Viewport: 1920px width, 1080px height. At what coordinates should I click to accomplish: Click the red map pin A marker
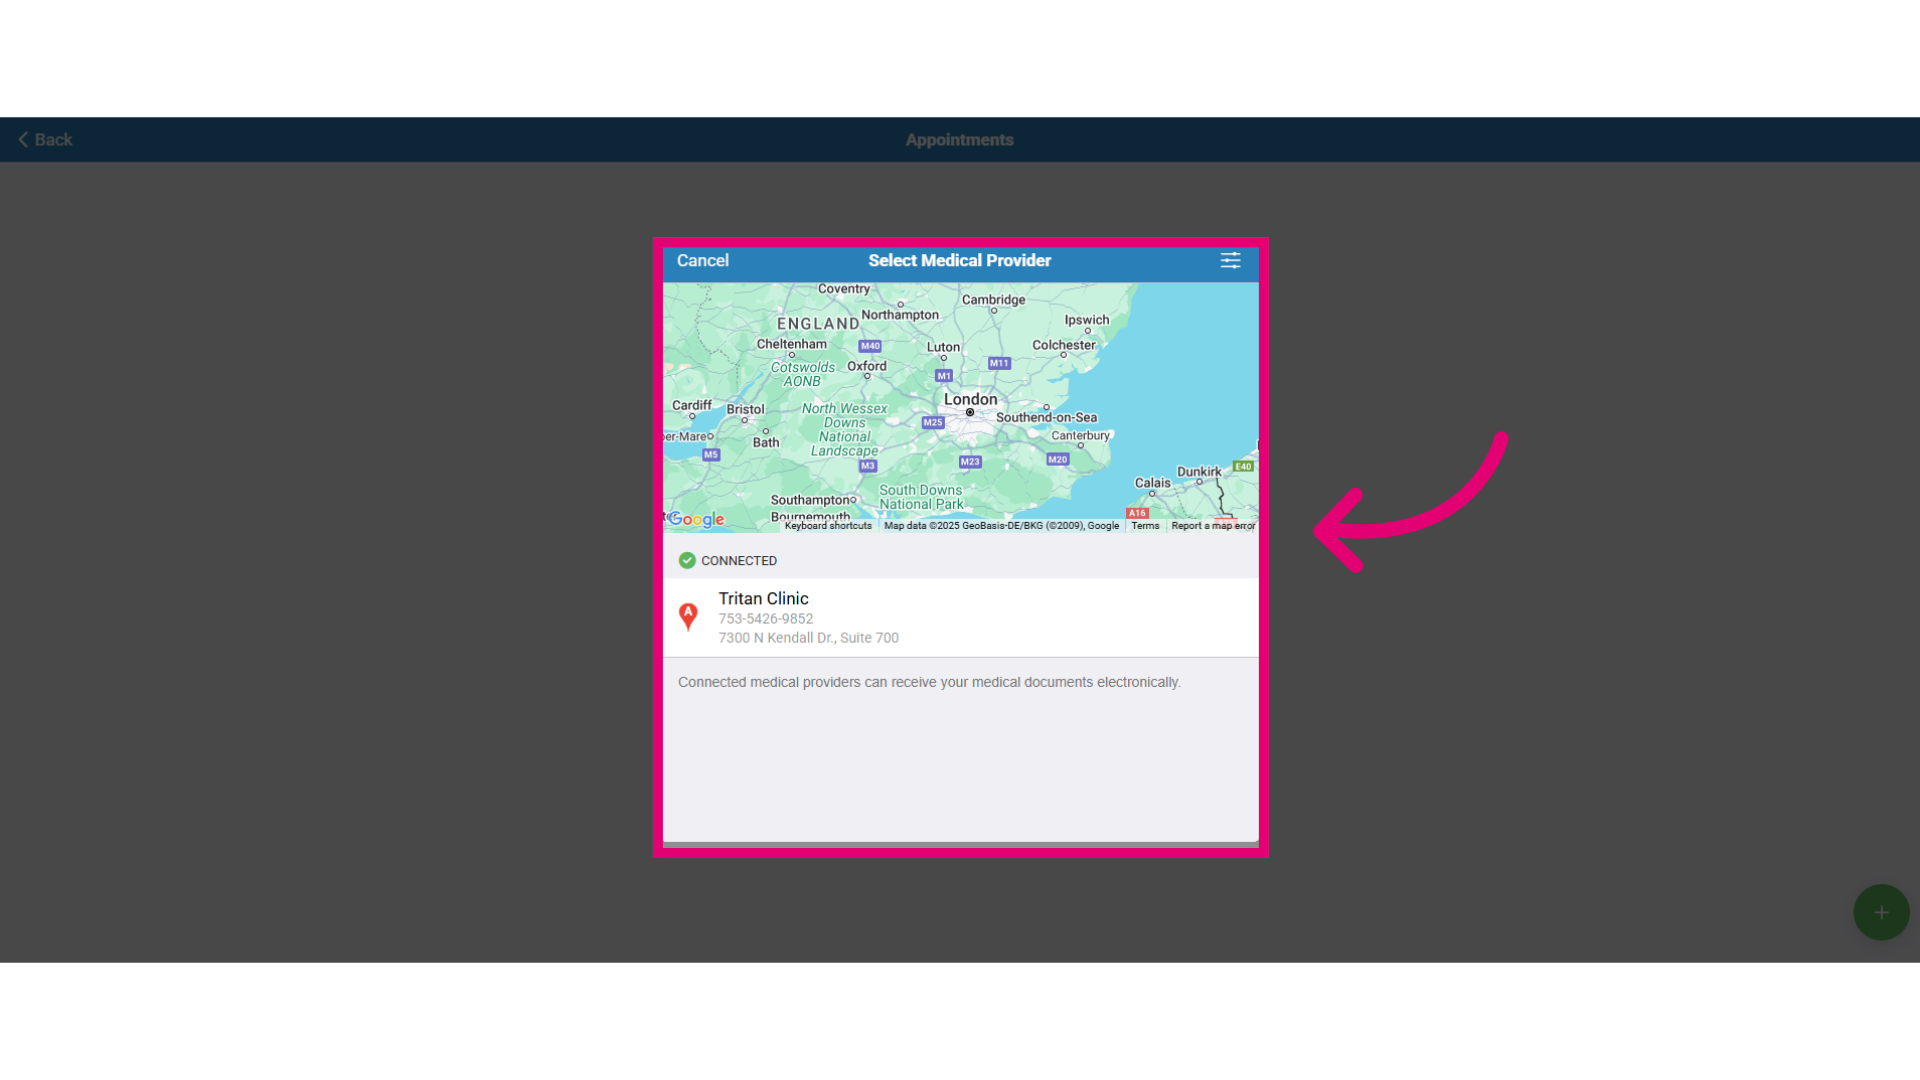(688, 616)
